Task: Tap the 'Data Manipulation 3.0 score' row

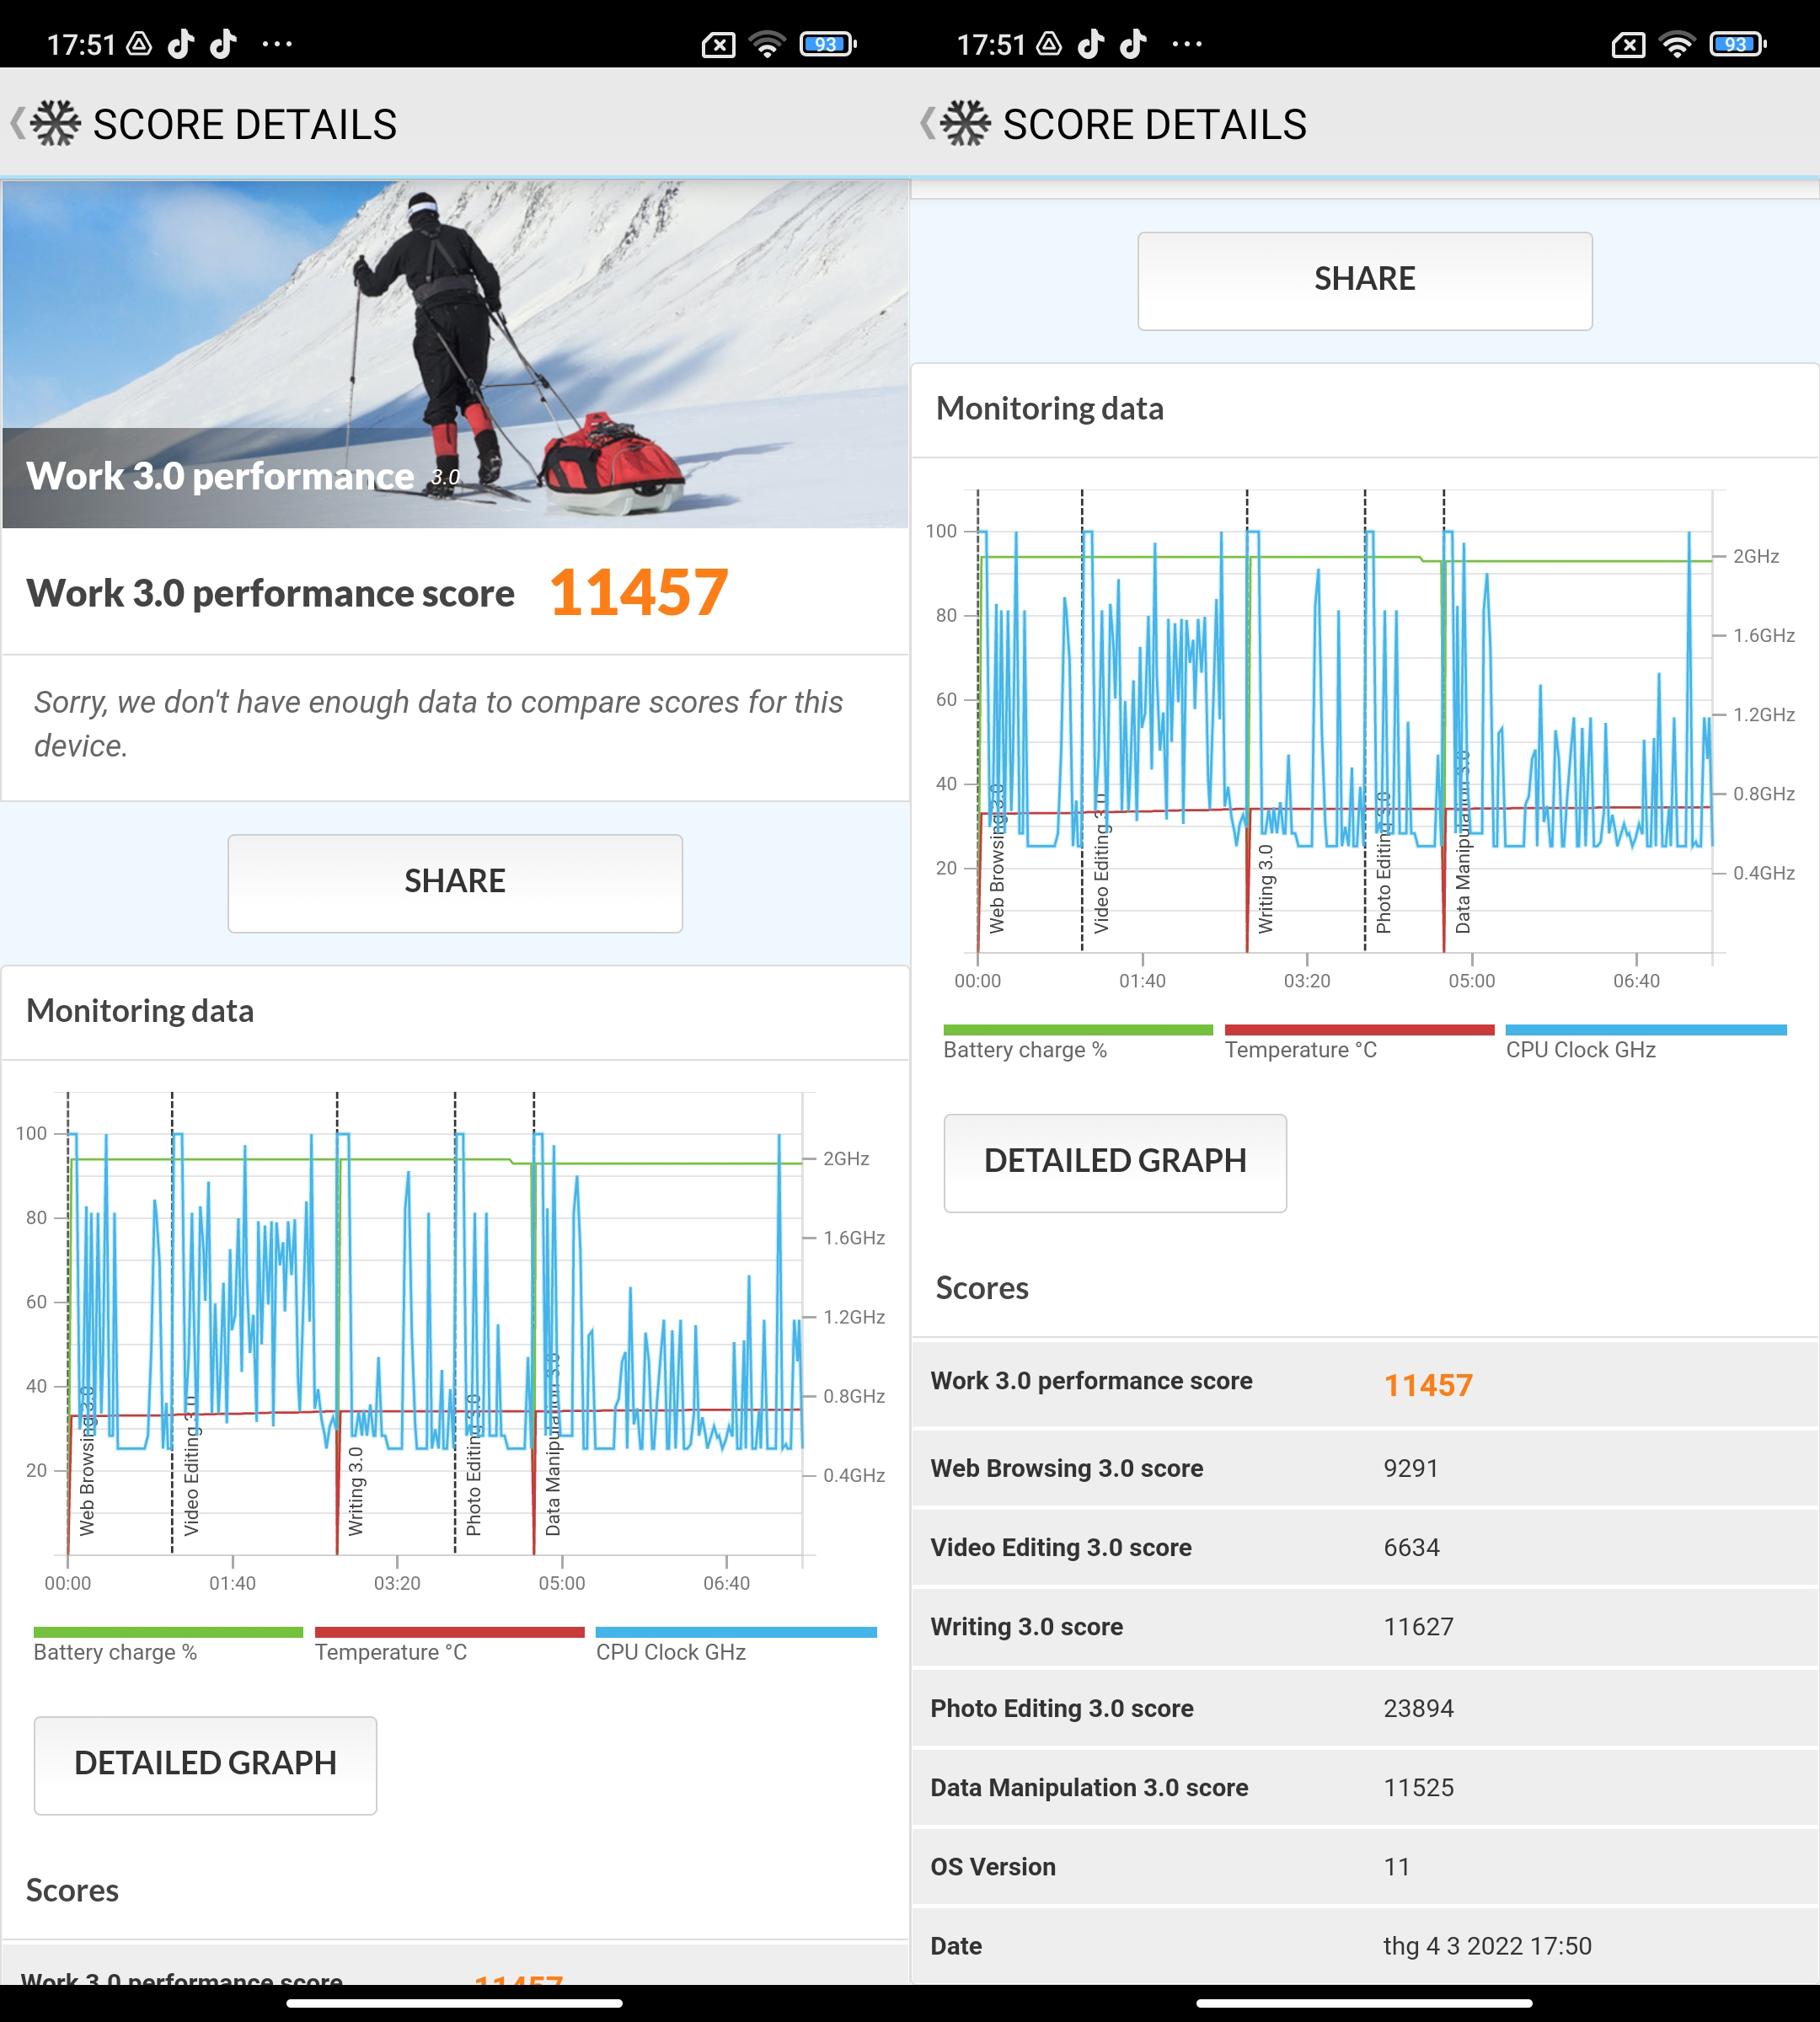Action: coord(1365,1787)
